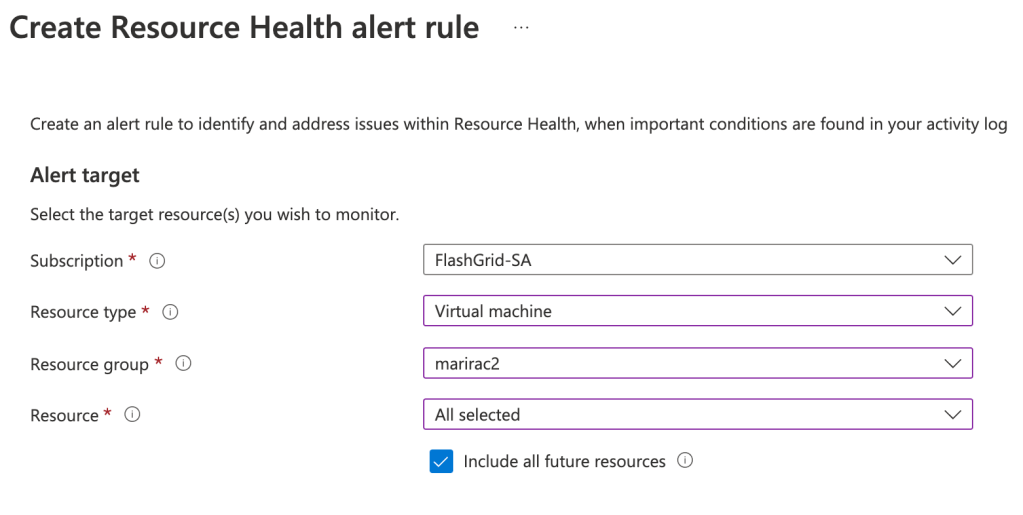1023x515 pixels.
Task: Expand the All selected dropdown chevron arrow
Action: pyautogui.click(x=951, y=414)
